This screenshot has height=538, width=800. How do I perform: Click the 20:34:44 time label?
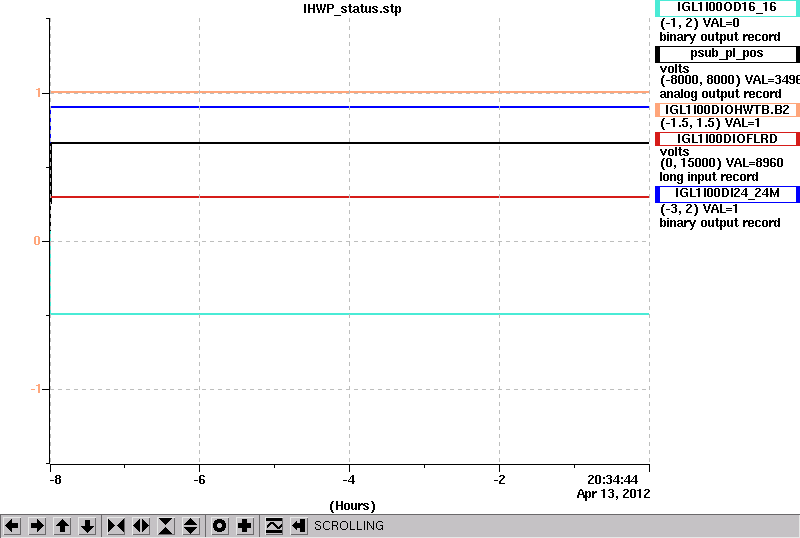pyautogui.click(x=612, y=480)
